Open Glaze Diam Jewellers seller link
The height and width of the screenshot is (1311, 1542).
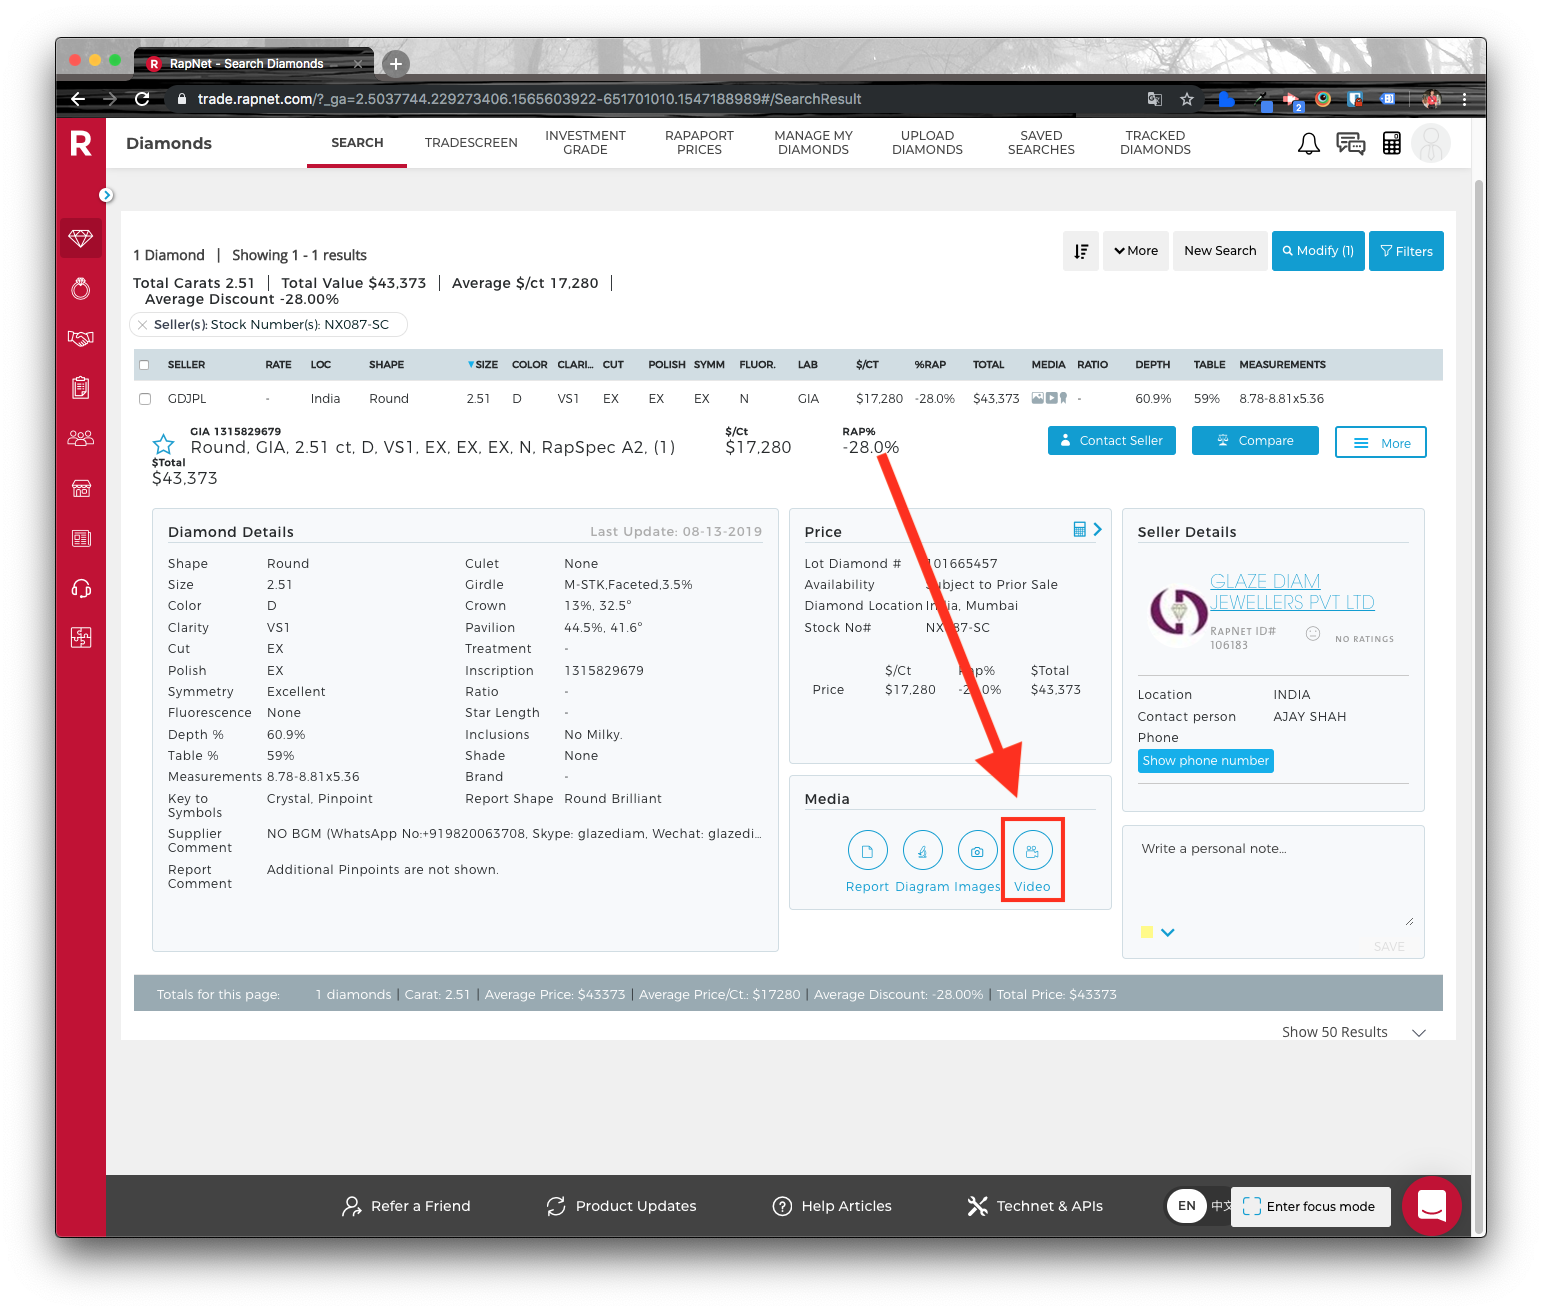(x=1292, y=592)
